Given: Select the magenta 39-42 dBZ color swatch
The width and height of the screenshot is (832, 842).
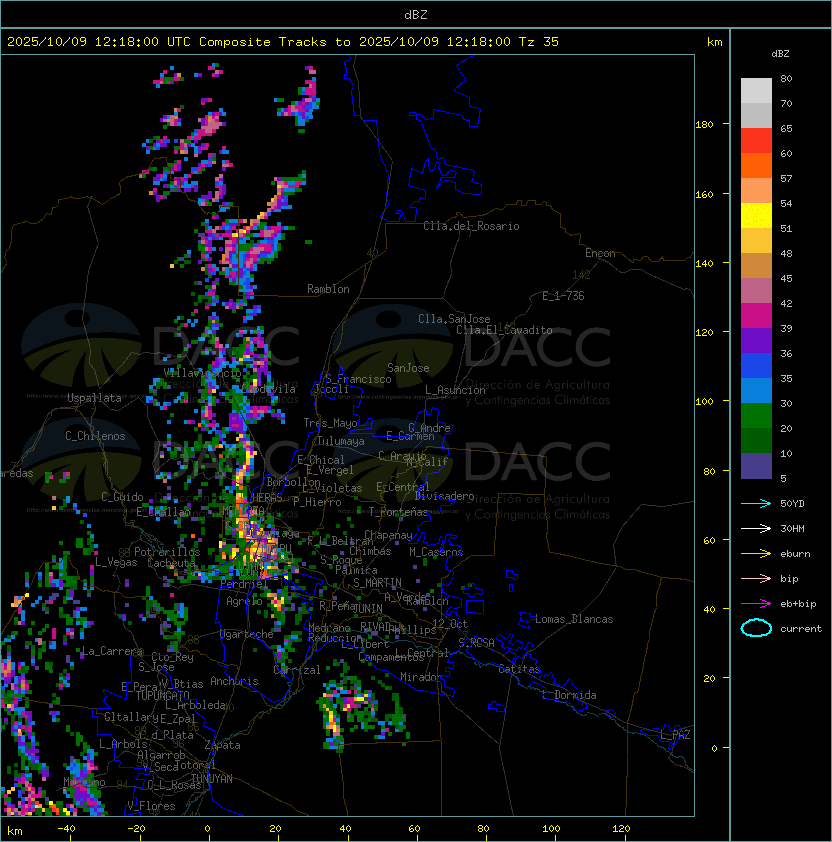Looking at the screenshot, I should [x=756, y=316].
